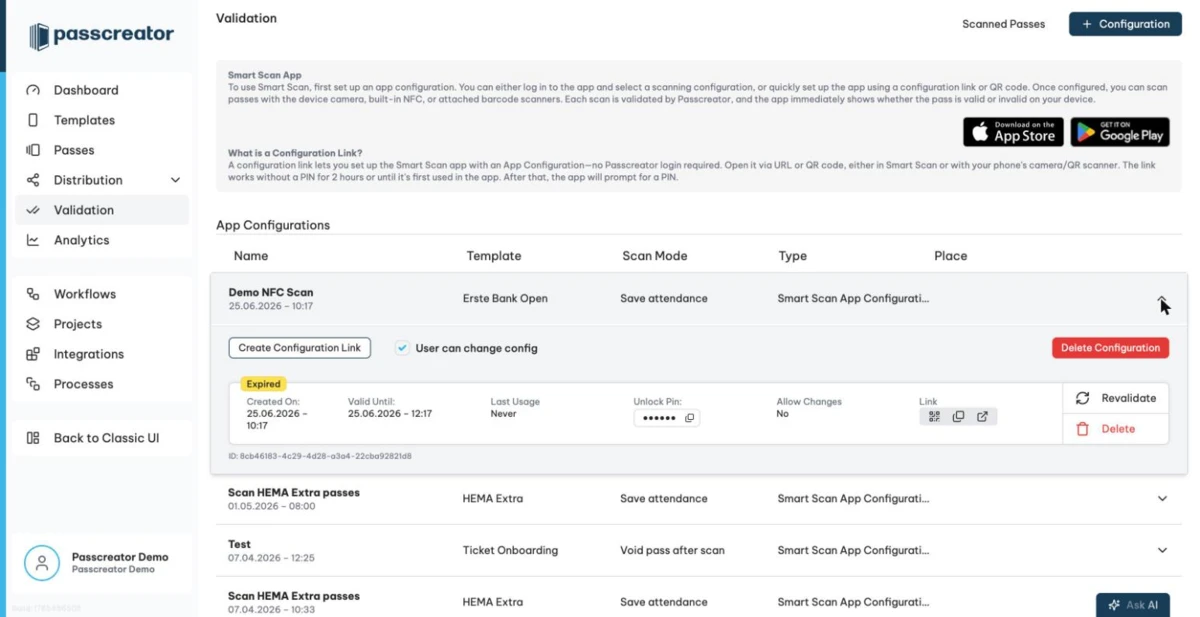Click the red trash icon
This screenshot has height=617, width=1200.
pyautogui.click(x=1082, y=429)
